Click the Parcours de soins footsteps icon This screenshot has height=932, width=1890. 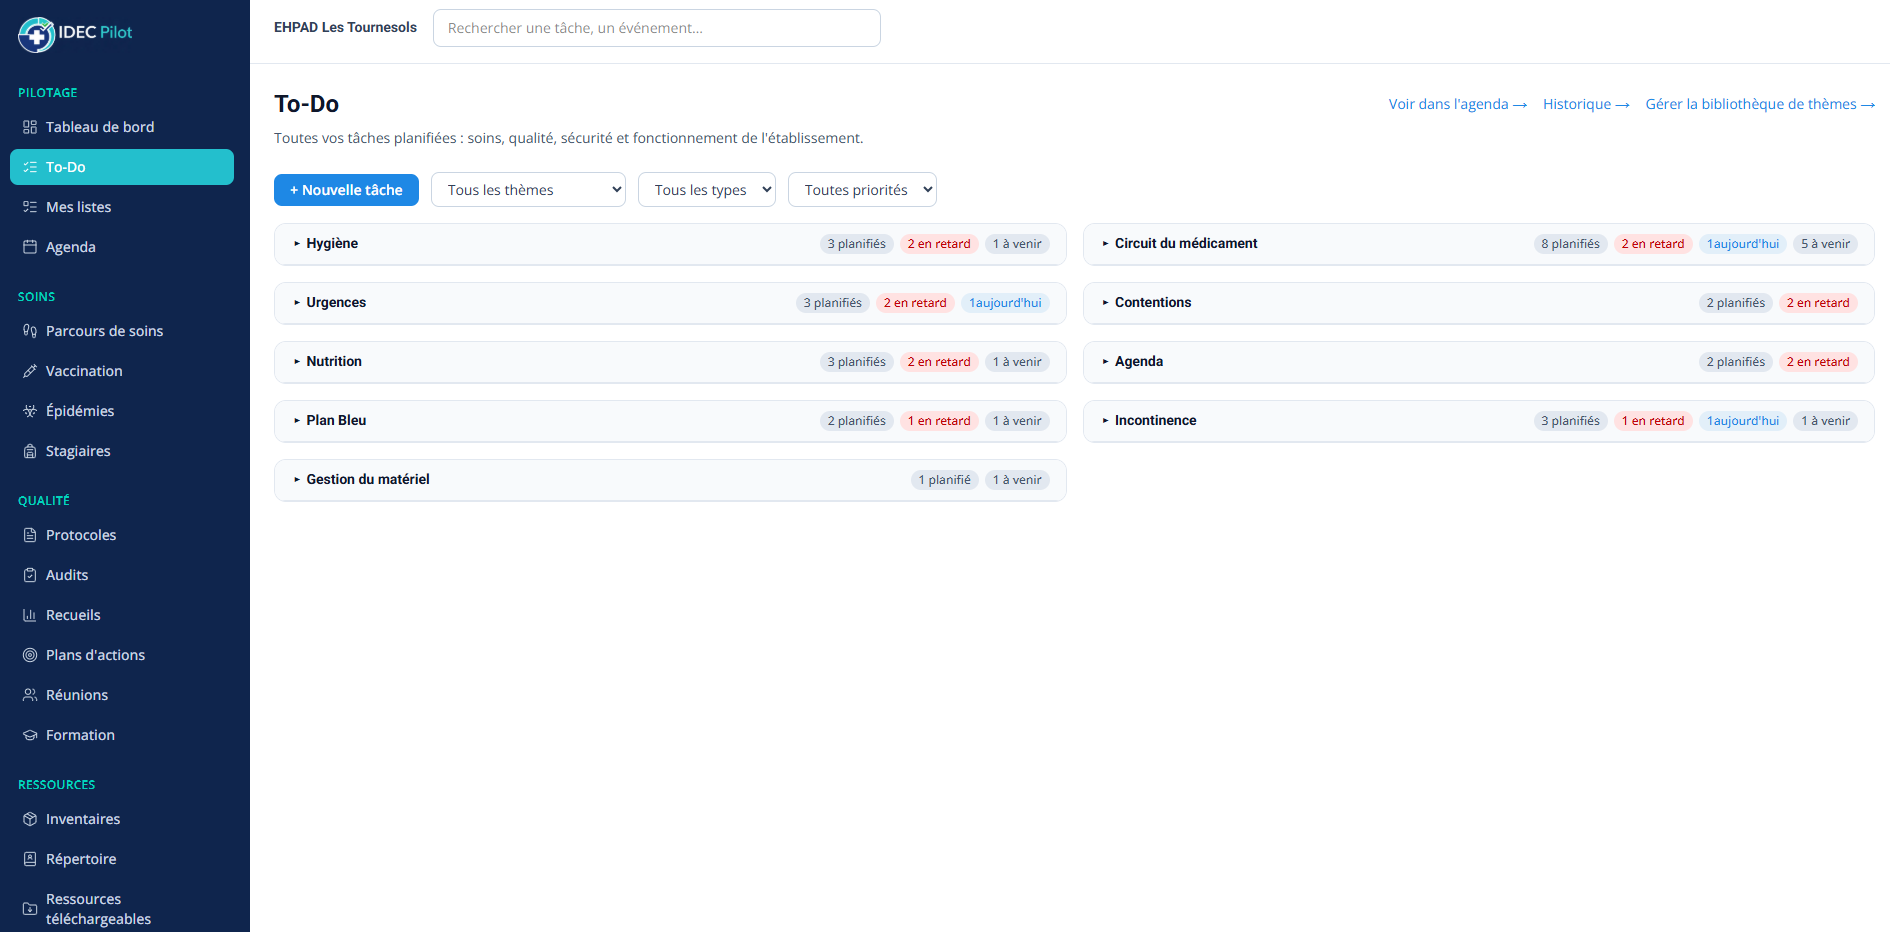[x=30, y=331]
